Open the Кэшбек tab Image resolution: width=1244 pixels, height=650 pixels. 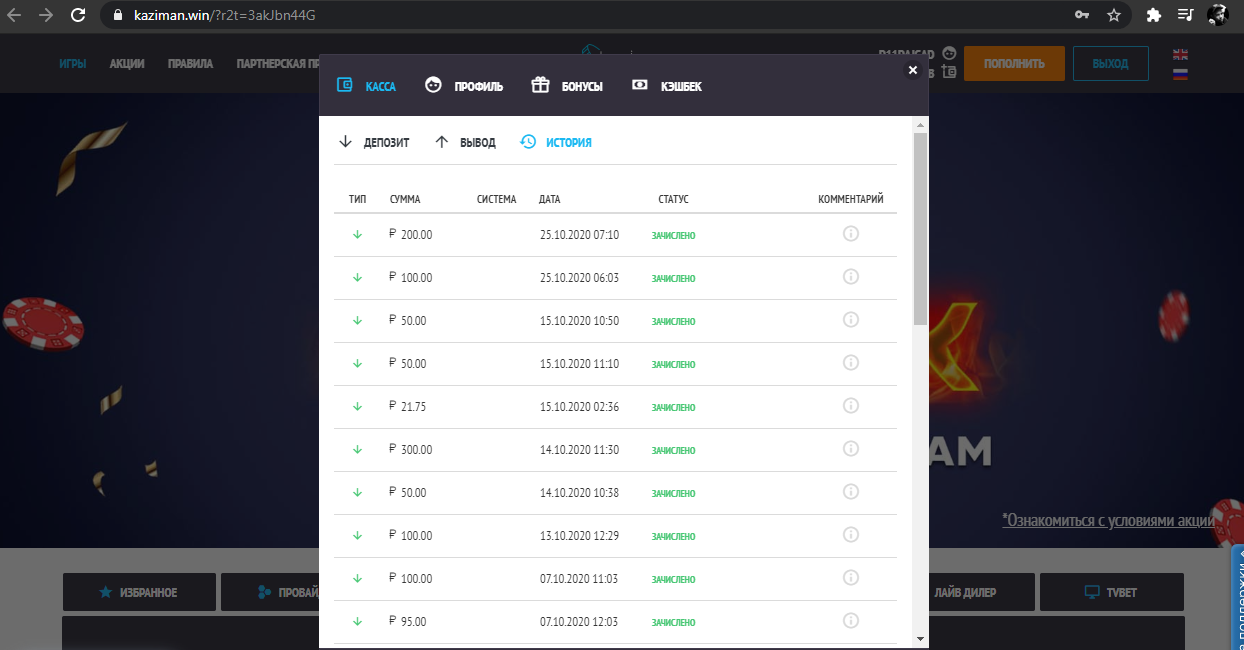point(667,86)
